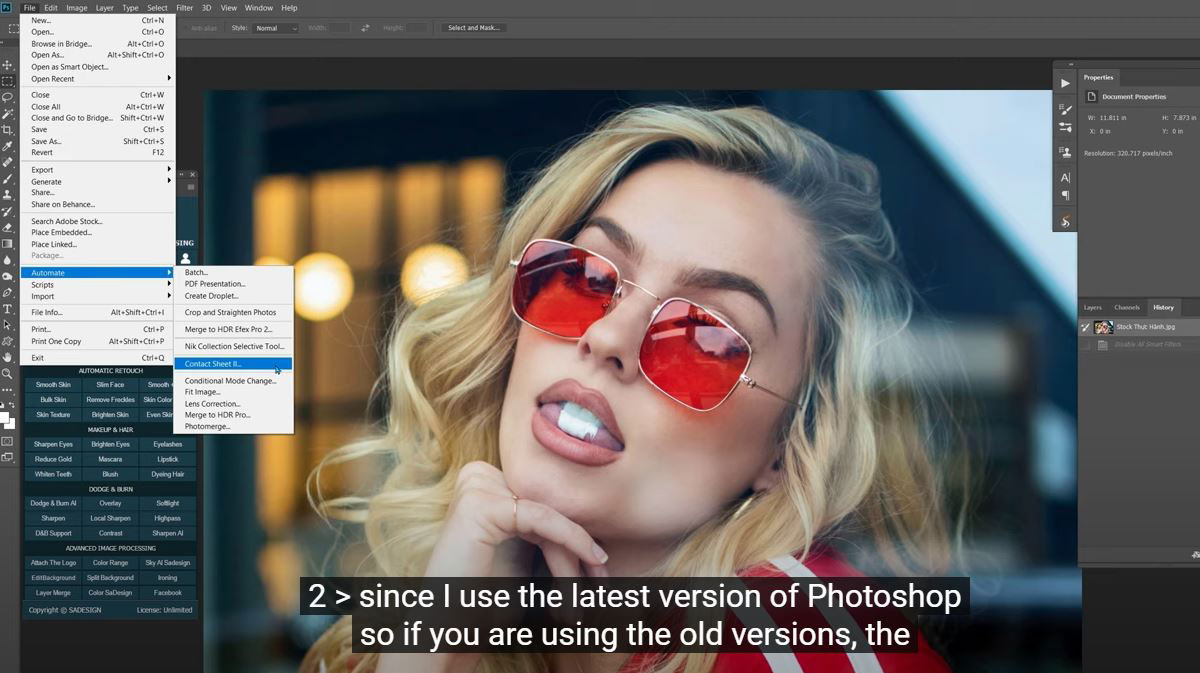Image resolution: width=1200 pixels, height=673 pixels.
Task: Click the Select and Mask button
Action: (473, 28)
